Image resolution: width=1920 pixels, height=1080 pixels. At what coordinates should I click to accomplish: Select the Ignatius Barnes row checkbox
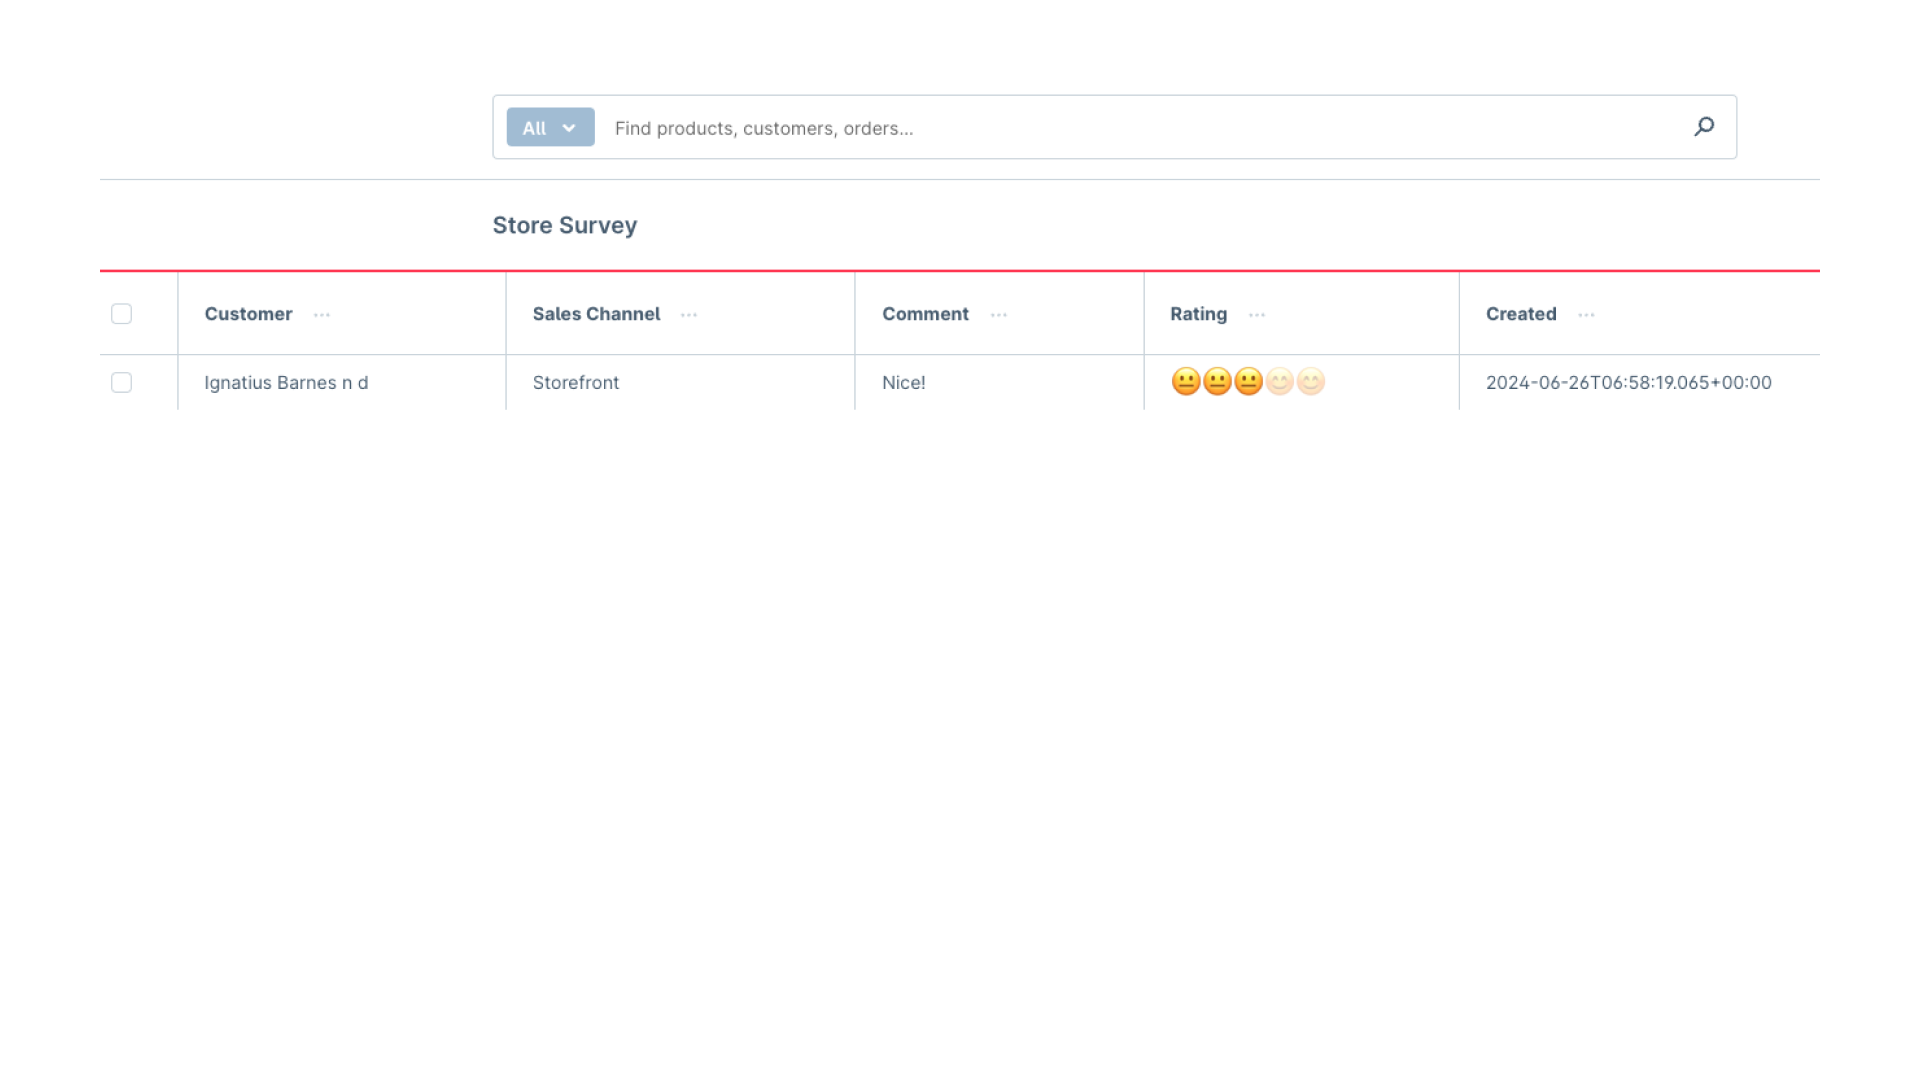click(121, 383)
